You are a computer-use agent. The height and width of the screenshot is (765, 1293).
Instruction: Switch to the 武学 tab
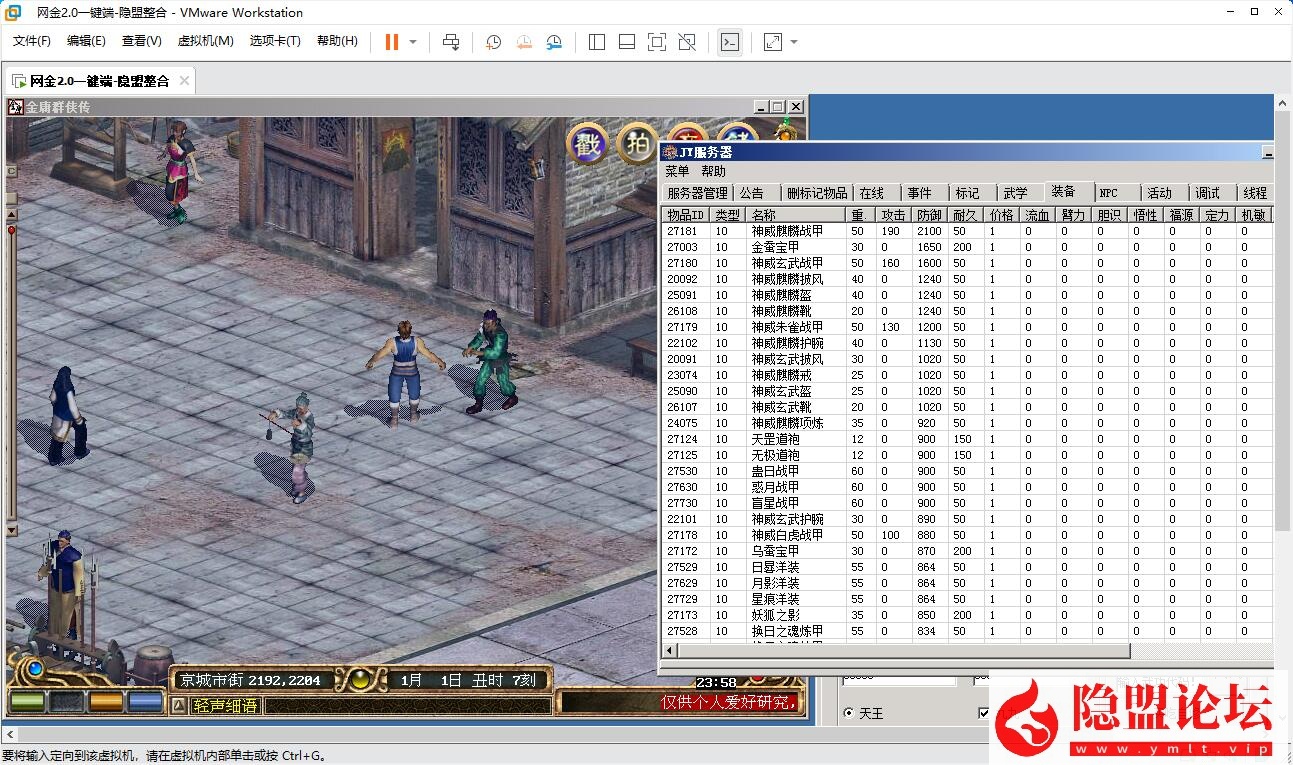1015,193
